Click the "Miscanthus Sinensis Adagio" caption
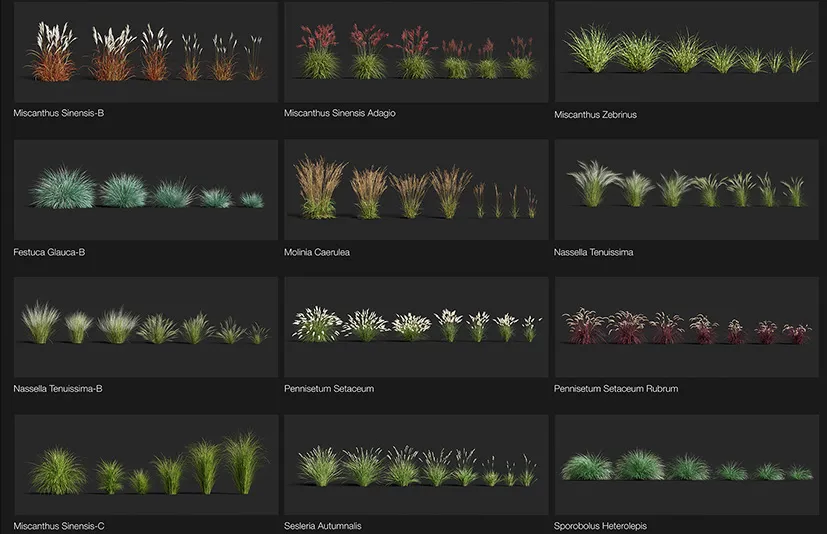 pos(340,113)
